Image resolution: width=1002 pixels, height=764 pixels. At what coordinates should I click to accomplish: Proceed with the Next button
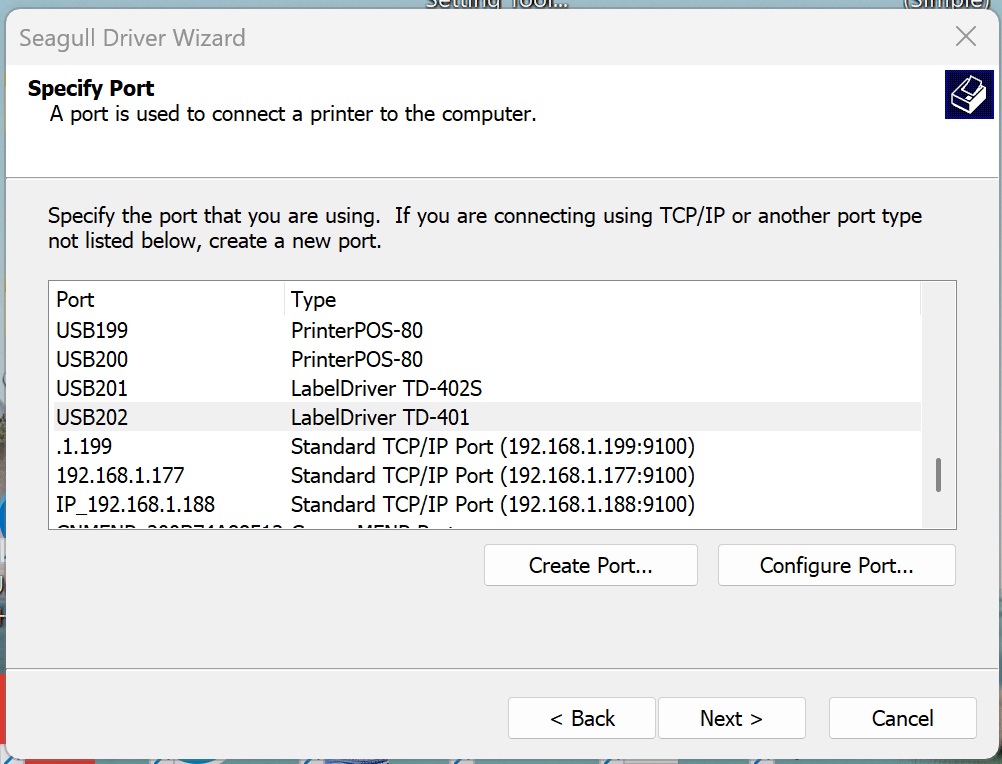pos(732,718)
